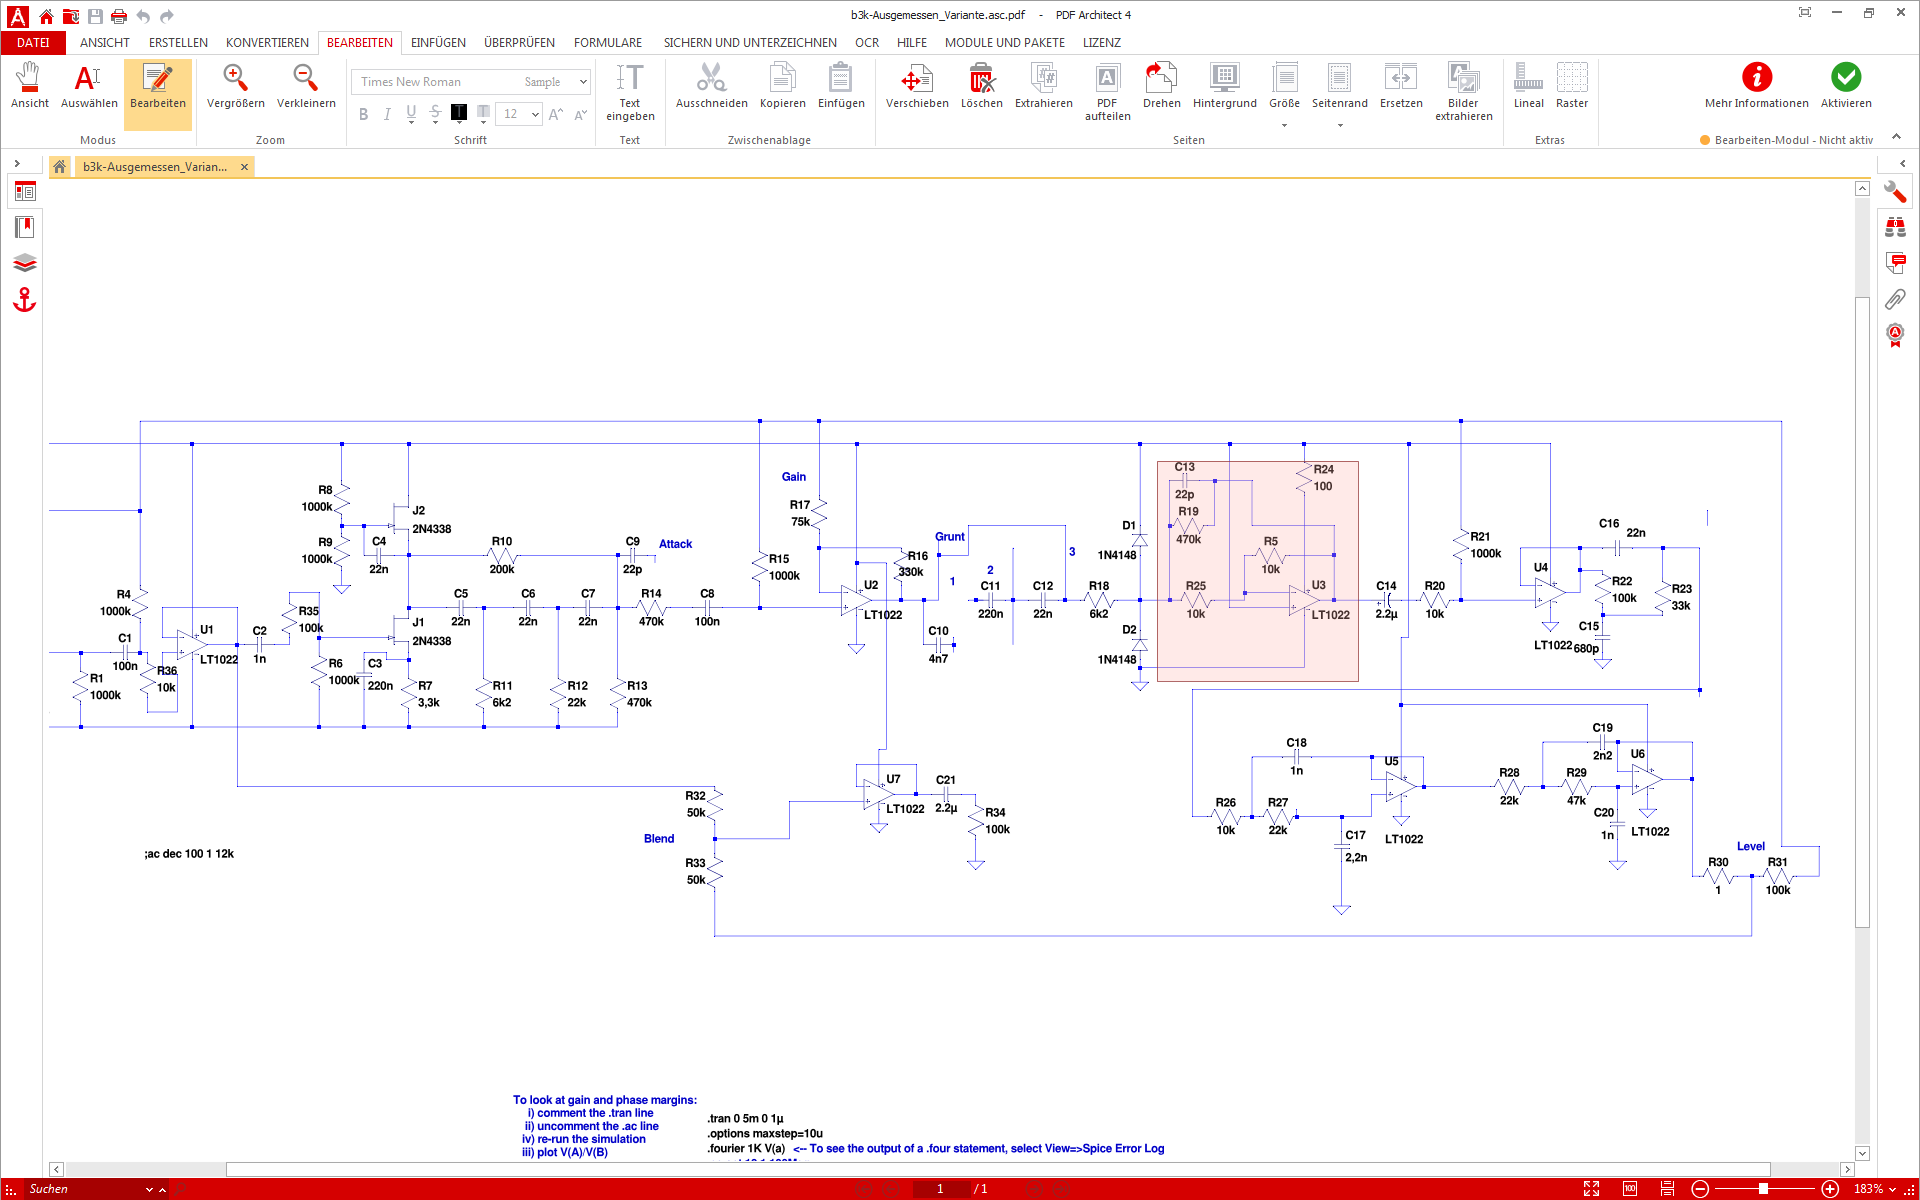Toggle italic text formatting
This screenshot has width=1920, height=1200.
point(387,114)
